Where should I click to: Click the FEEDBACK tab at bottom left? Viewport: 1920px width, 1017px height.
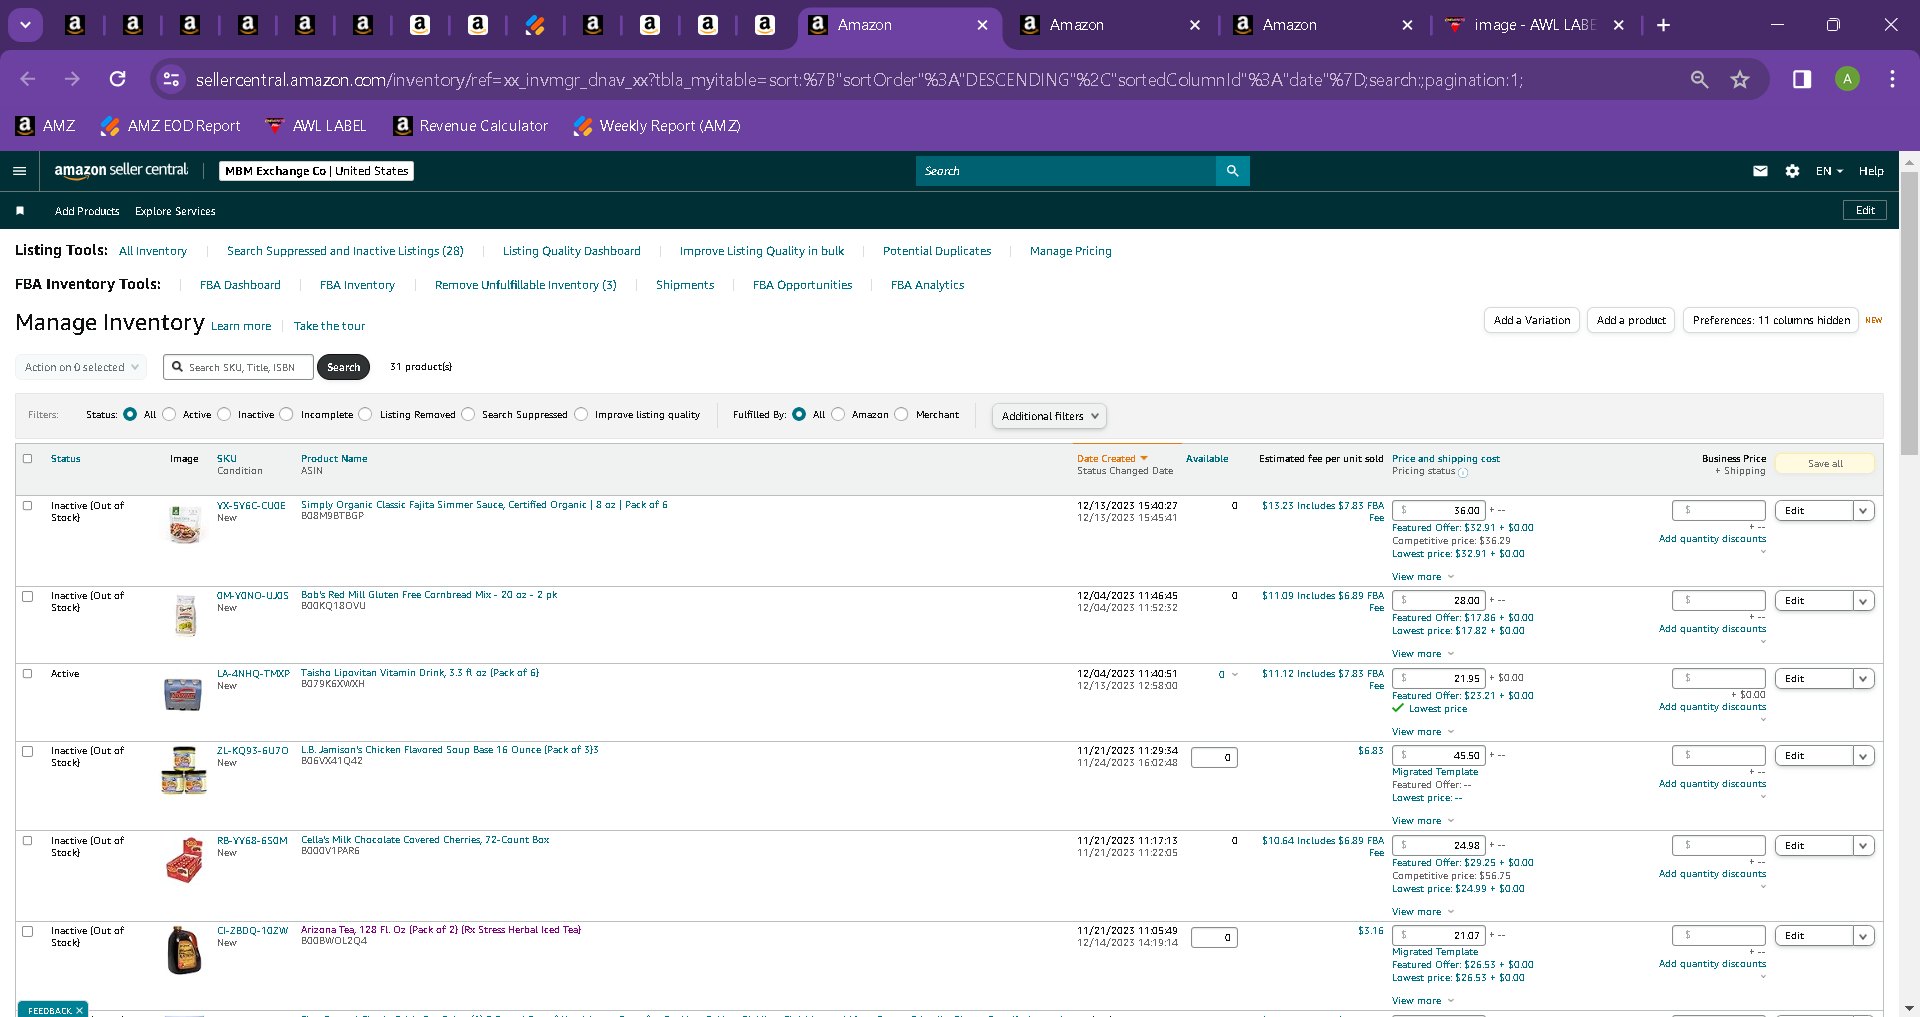pos(53,1010)
